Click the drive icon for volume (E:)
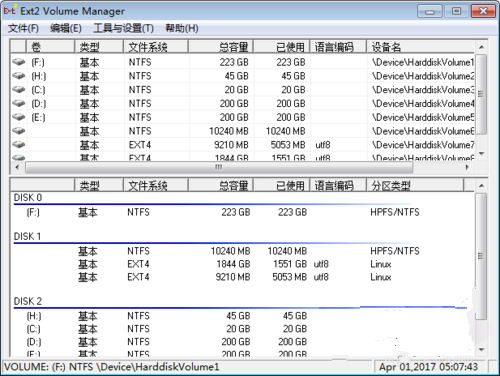Viewport: 500px width, 376px height. point(19,117)
